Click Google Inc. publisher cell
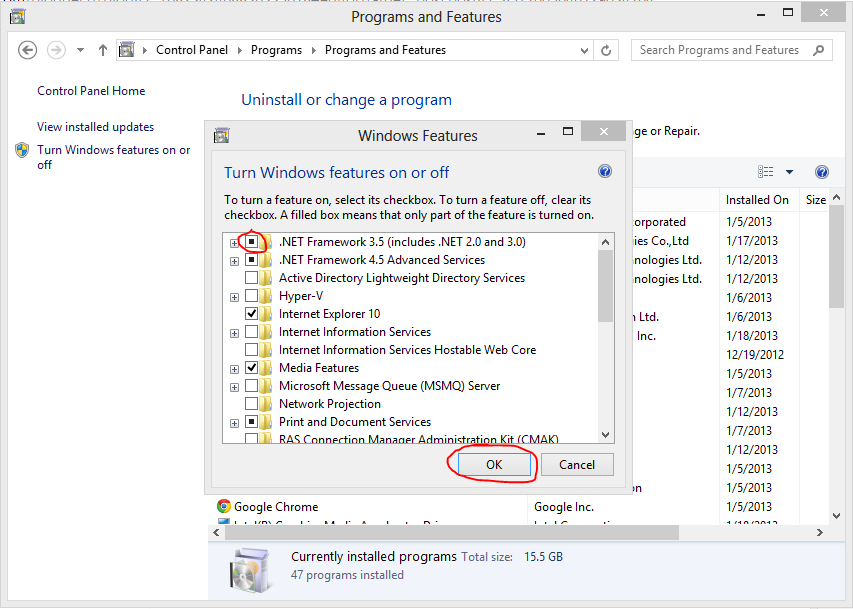The width and height of the screenshot is (853, 609). coord(564,507)
